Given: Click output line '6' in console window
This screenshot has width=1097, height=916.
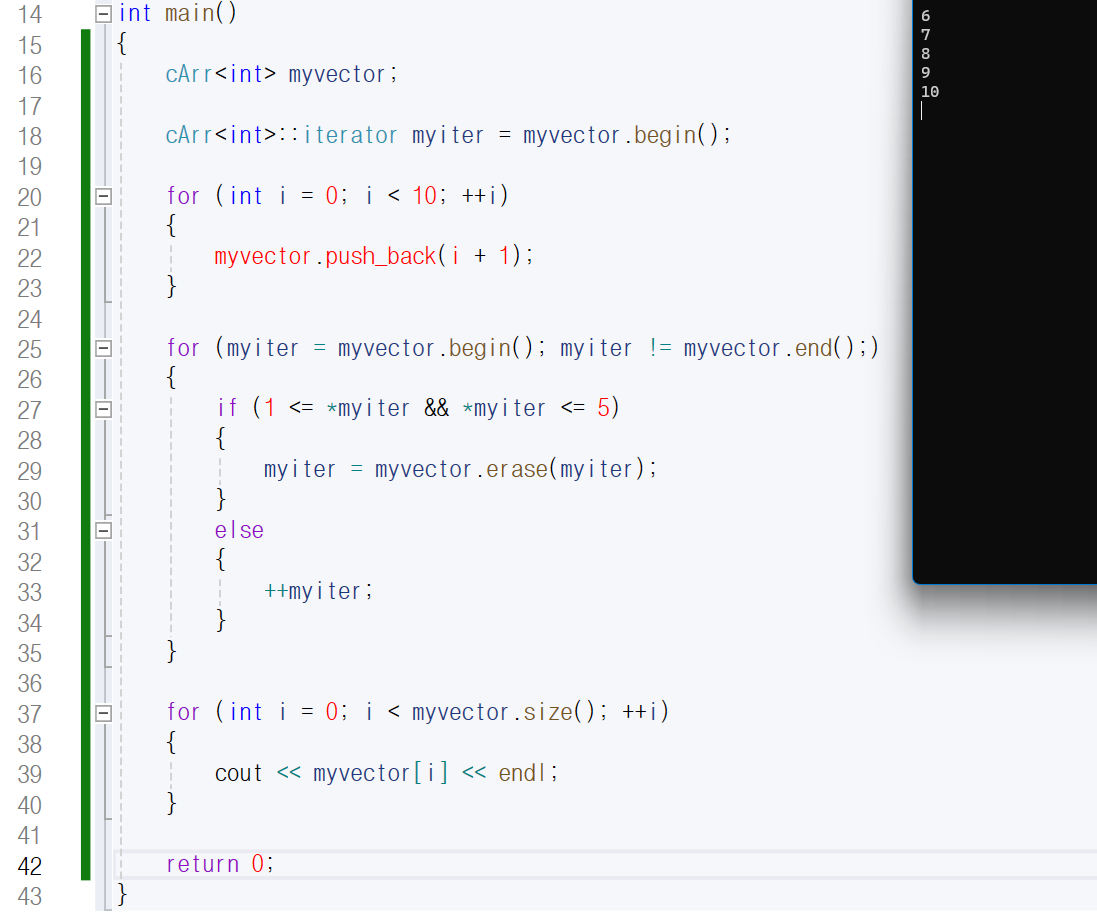Looking at the screenshot, I should tap(926, 16).
